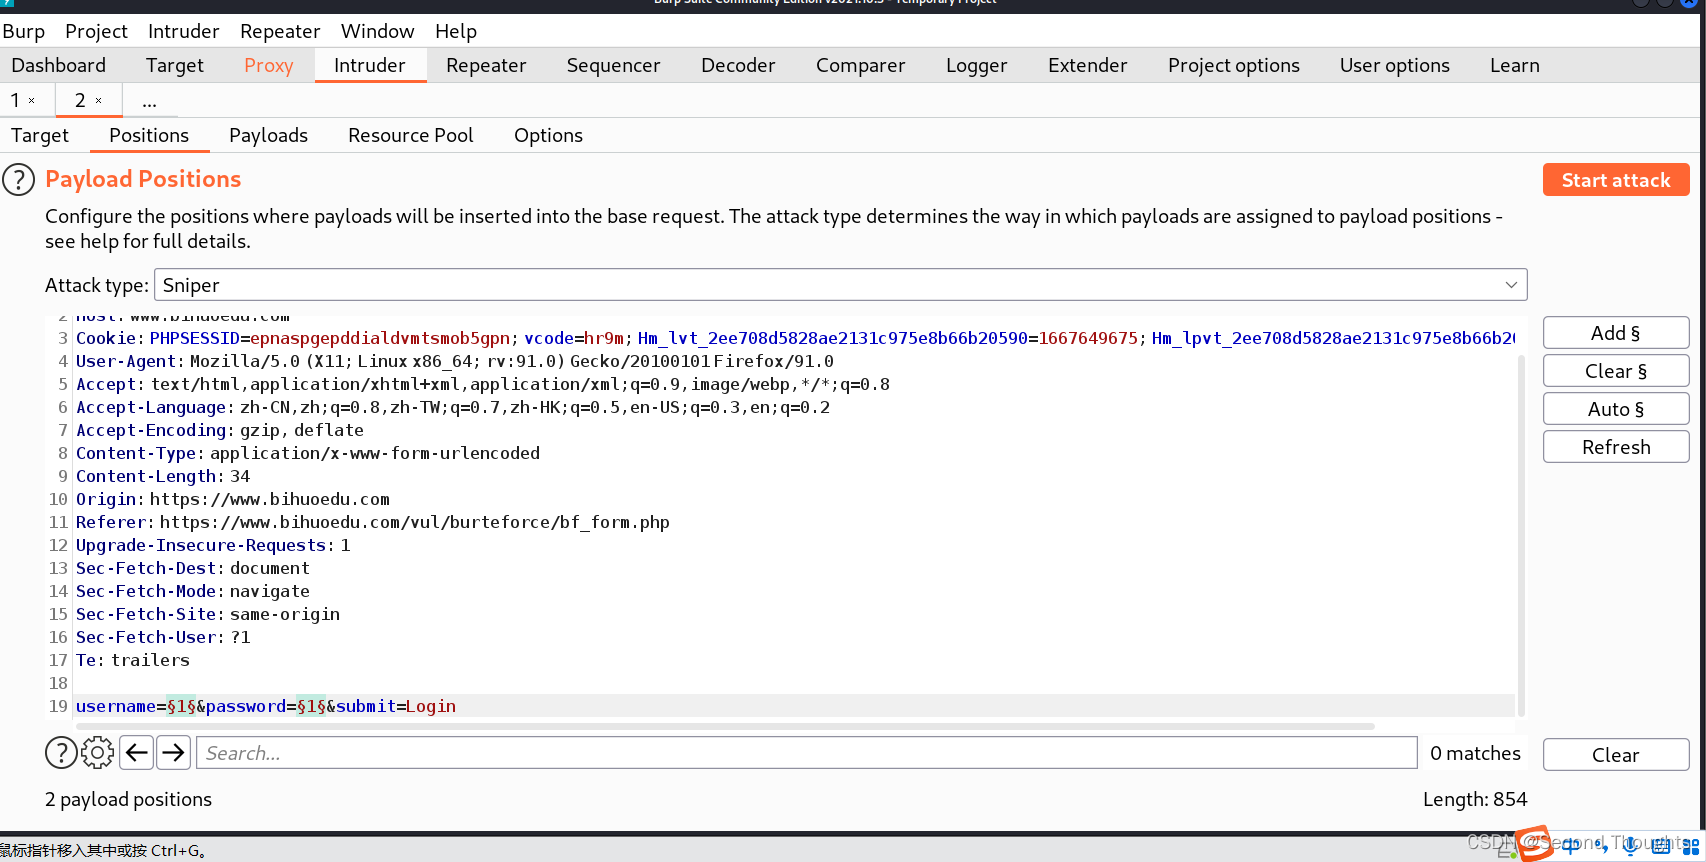Image resolution: width=1706 pixels, height=862 pixels.
Task: Click the Auto § button
Action: [1616, 409]
